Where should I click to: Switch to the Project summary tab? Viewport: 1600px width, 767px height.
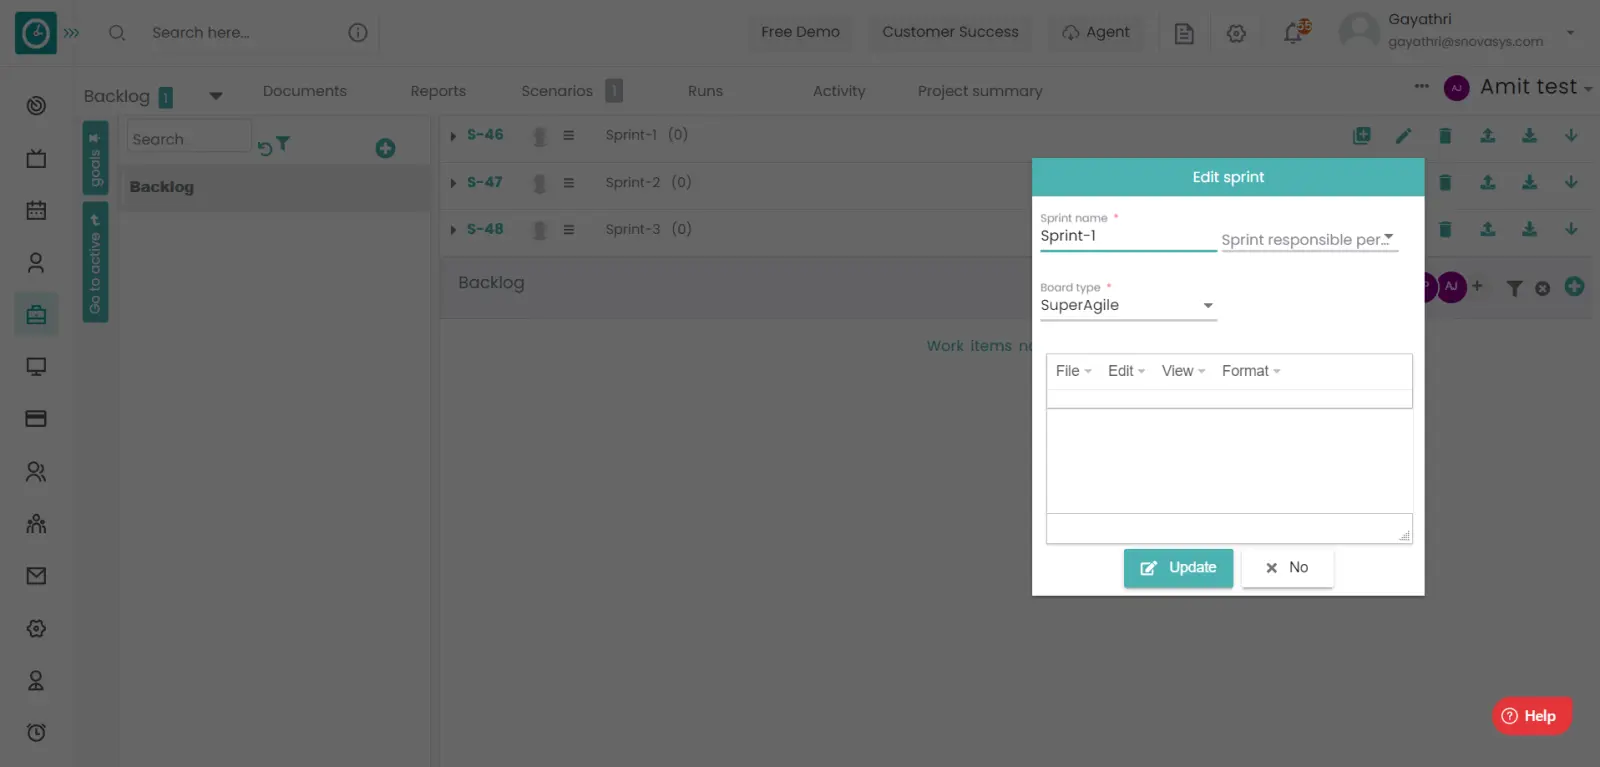tap(980, 91)
